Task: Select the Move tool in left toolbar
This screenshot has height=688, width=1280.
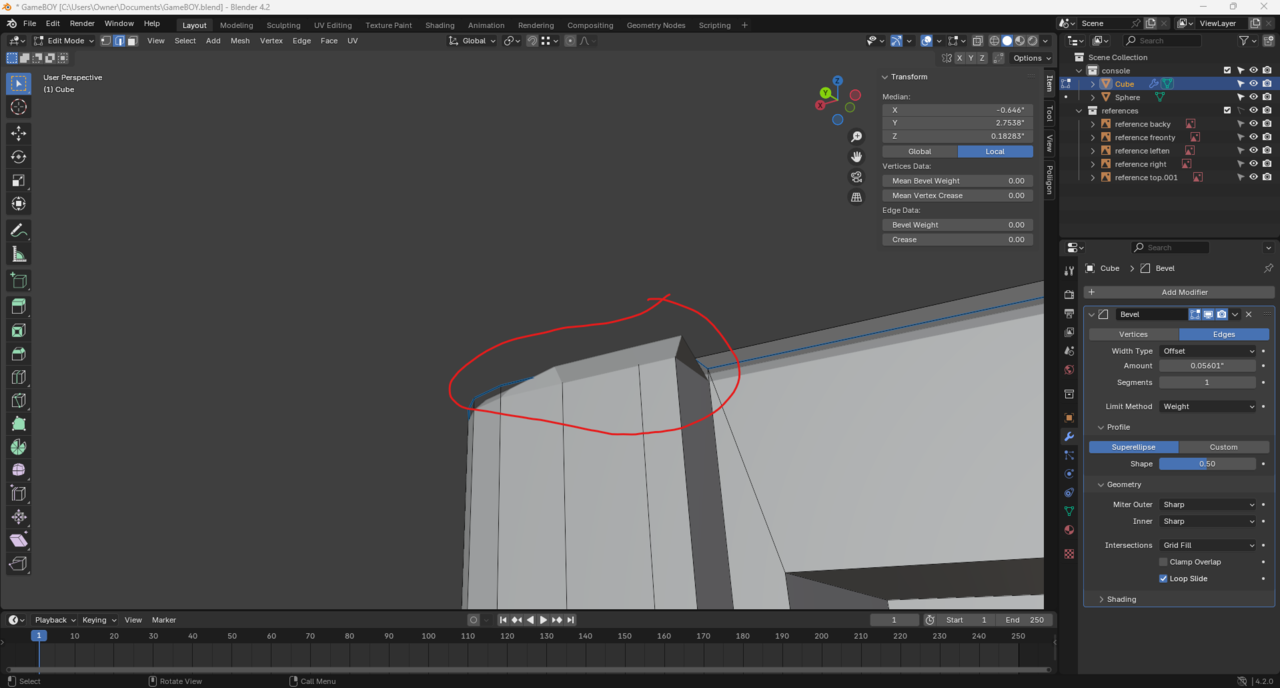Action: 18,133
